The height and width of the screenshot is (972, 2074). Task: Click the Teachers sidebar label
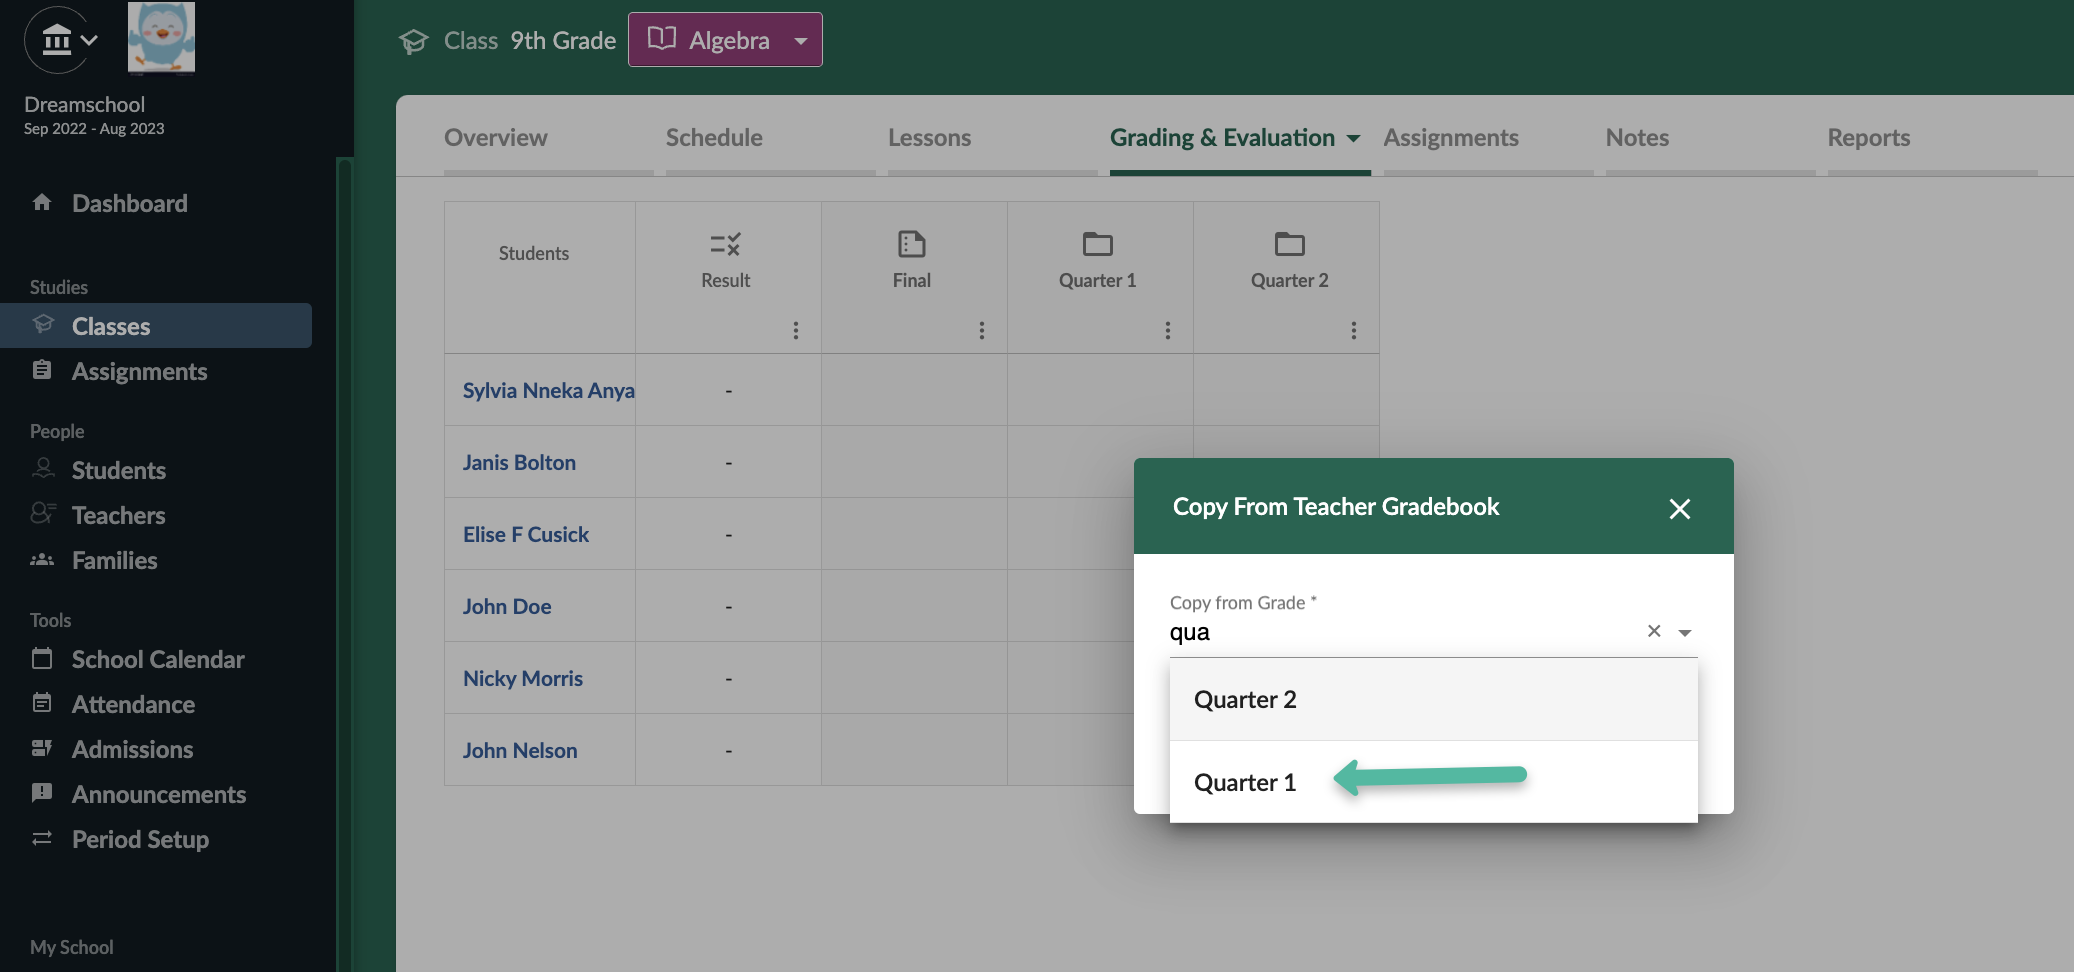(119, 515)
